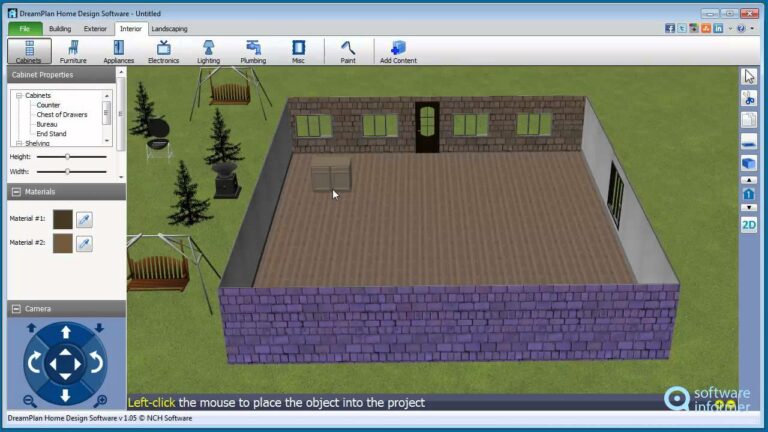Viewport: 768px width, 432px height.
Task: Pick material with Material #1 eyedropper
Action: click(x=84, y=219)
